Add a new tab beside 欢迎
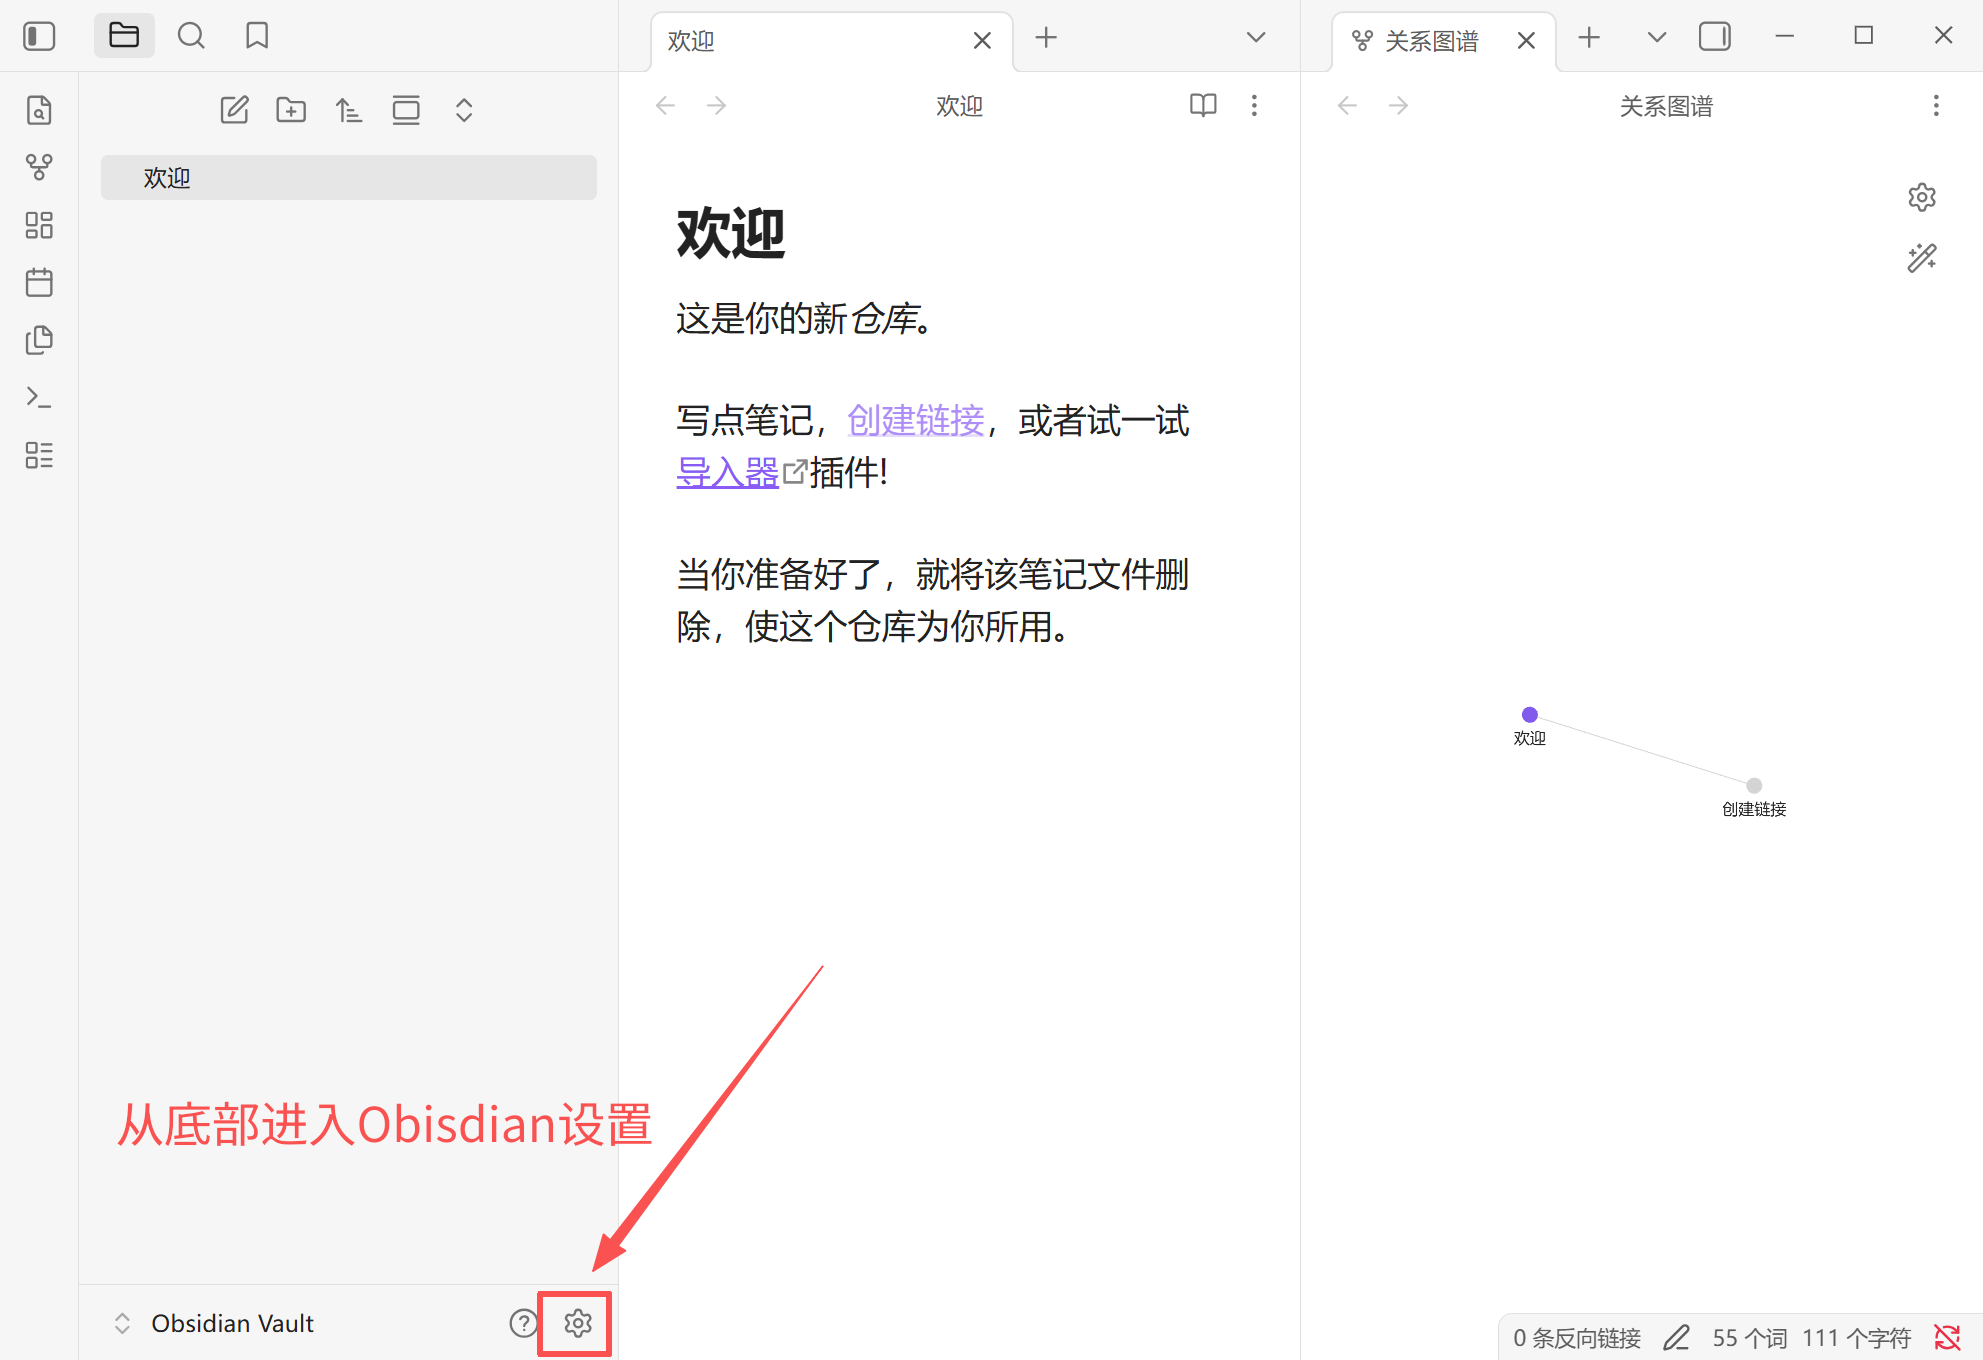 [x=1046, y=38]
